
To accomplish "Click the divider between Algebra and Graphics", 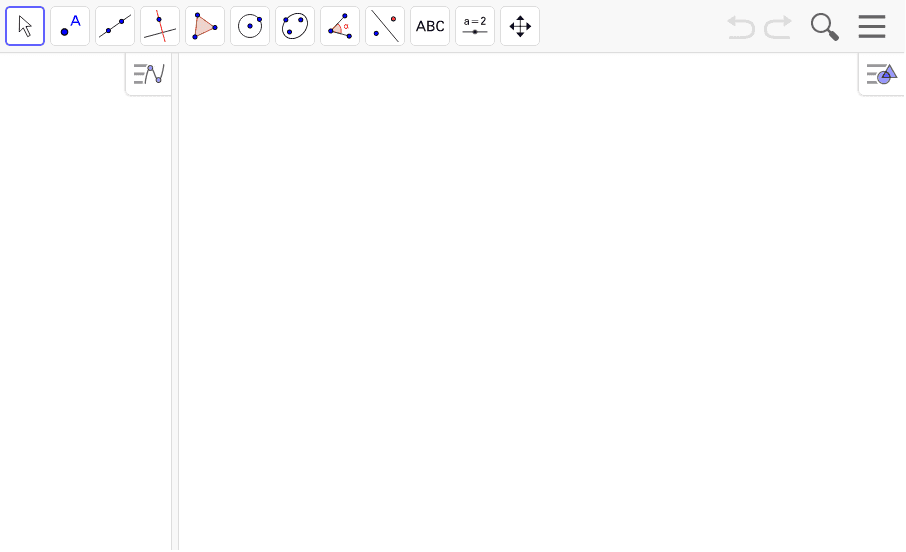I will [175, 302].
